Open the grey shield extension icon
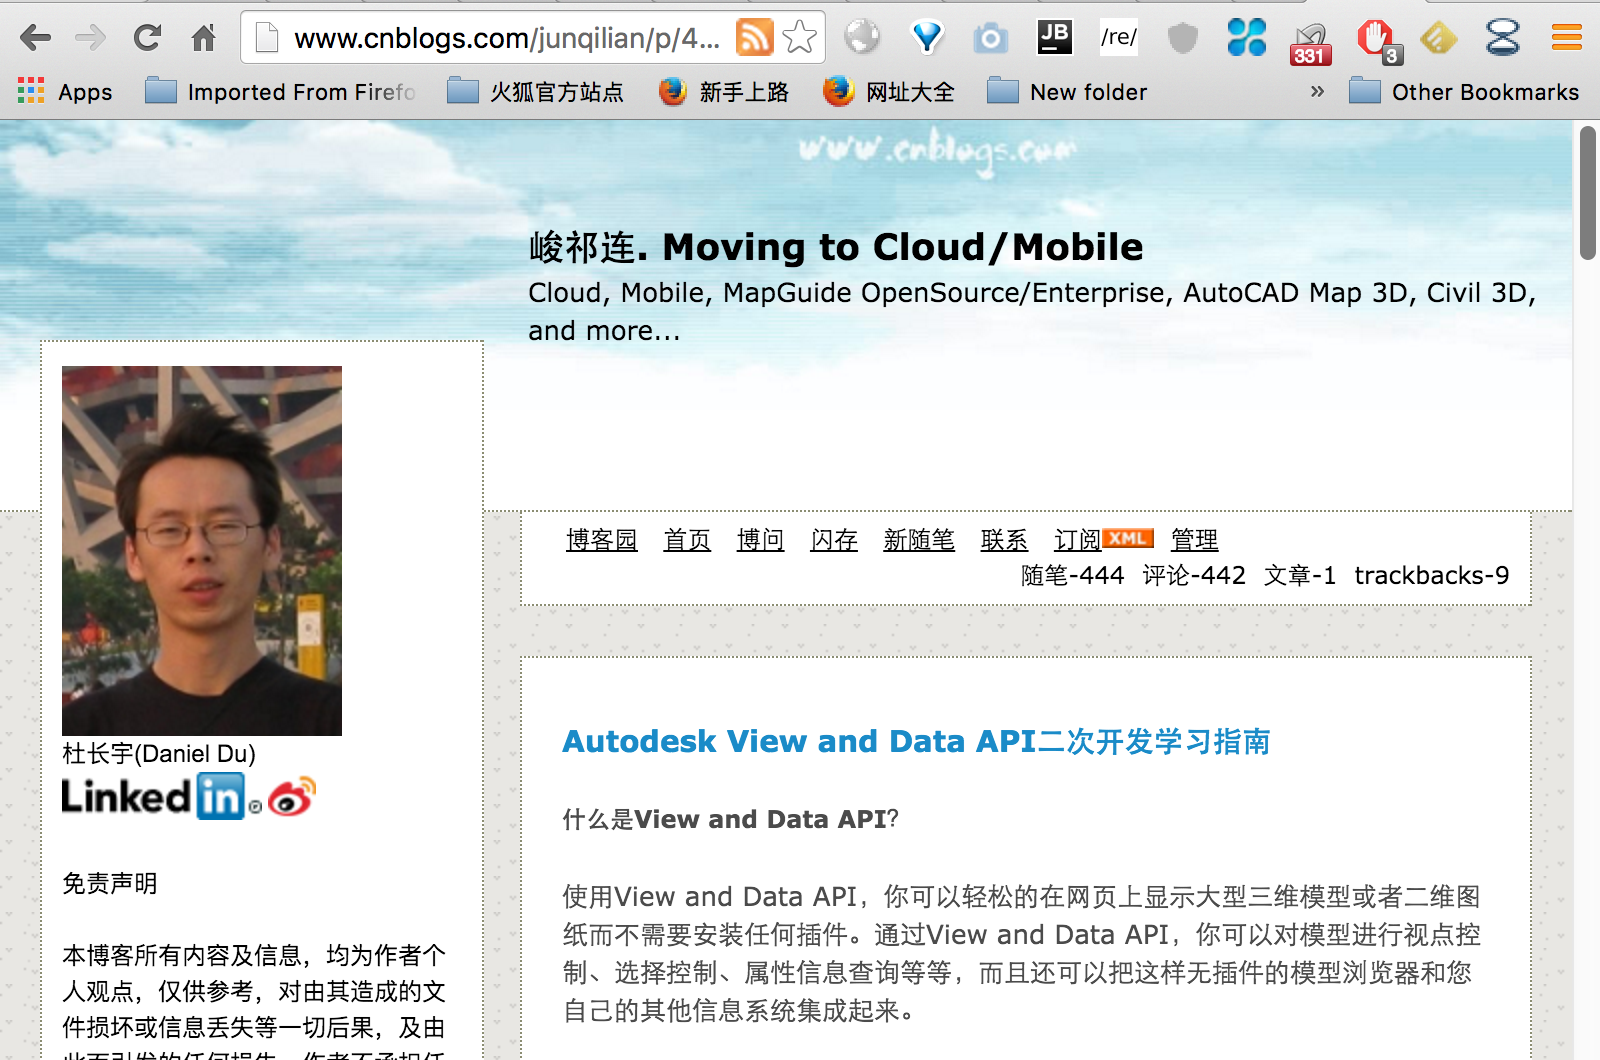Viewport: 1600px width, 1060px height. pyautogui.click(x=1183, y=38)
